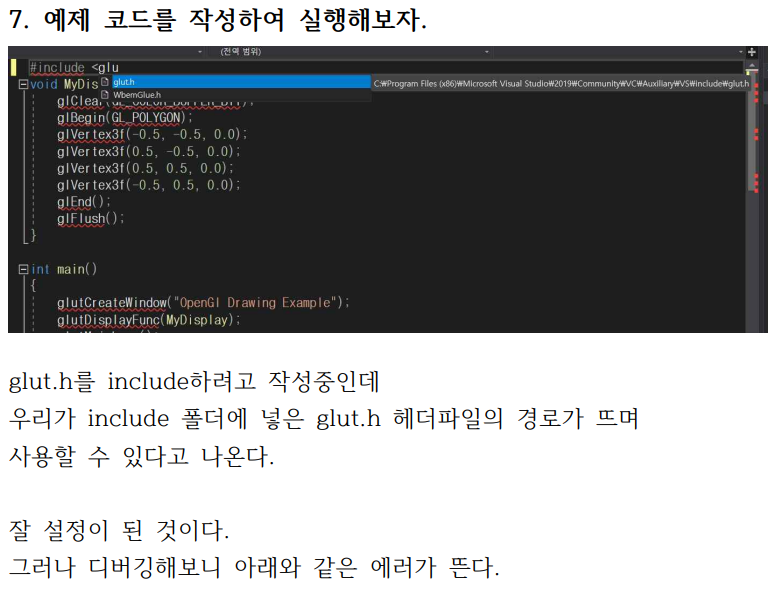Screen dimensions: 781x589
Task: Click the split editor plus icon
Action: point(752,52)
